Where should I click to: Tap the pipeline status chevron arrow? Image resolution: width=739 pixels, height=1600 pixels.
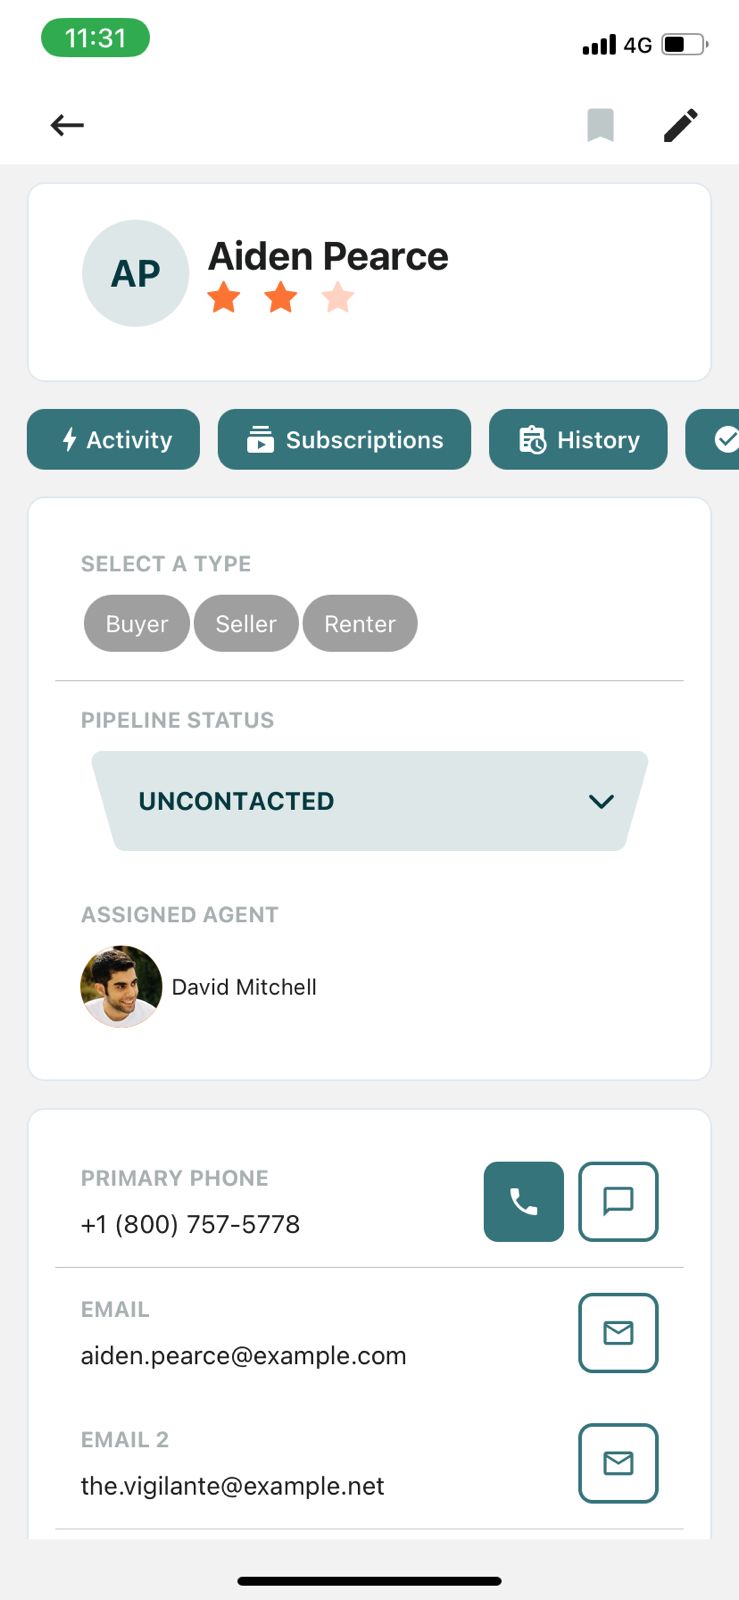coord(601,801)
